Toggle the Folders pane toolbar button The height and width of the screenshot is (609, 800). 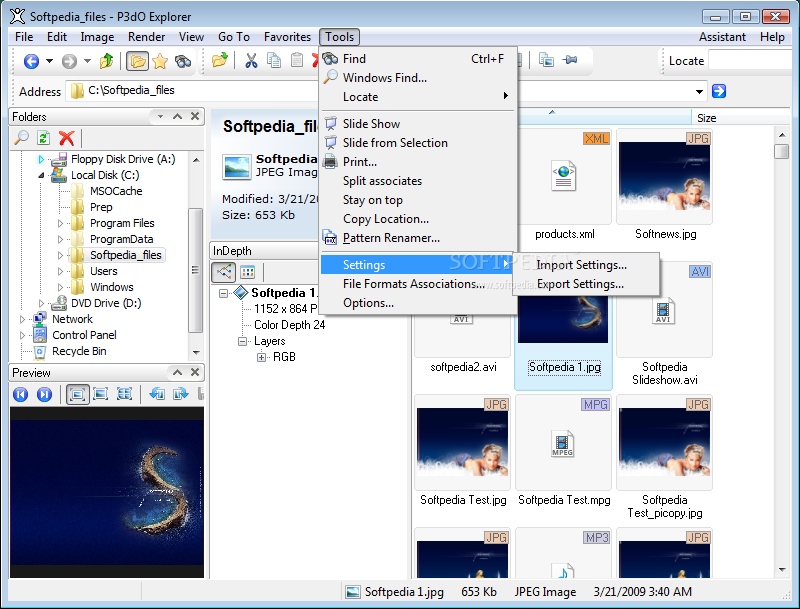click(137, 61)
